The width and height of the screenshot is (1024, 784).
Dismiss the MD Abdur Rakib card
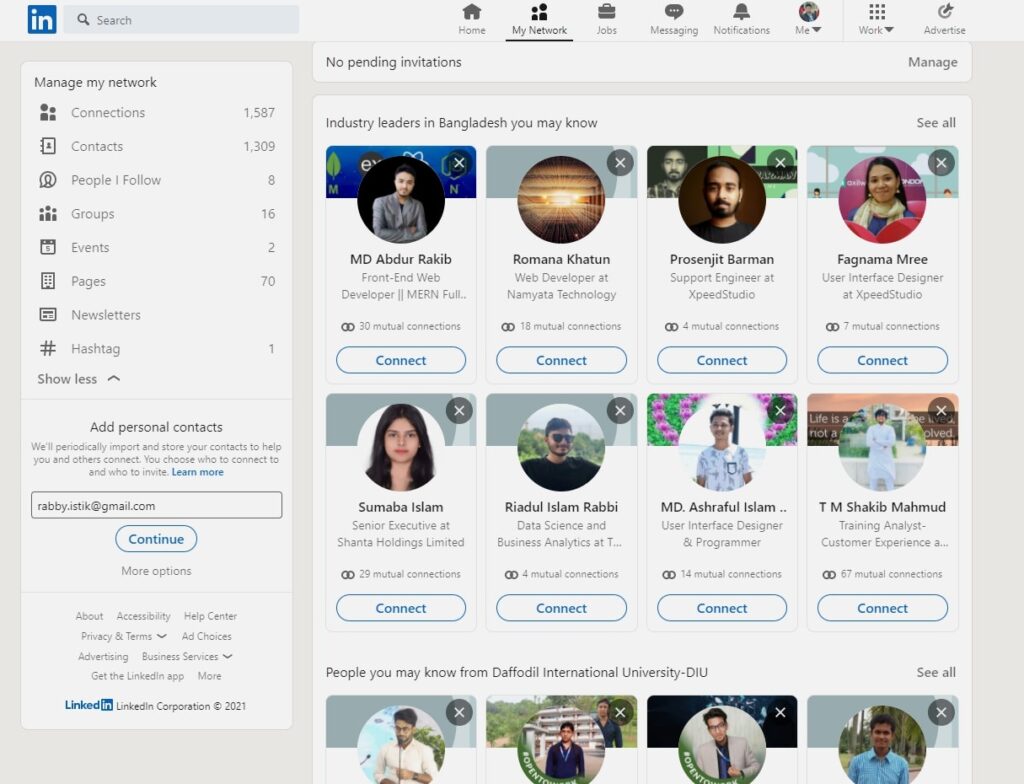coord(459,163)
